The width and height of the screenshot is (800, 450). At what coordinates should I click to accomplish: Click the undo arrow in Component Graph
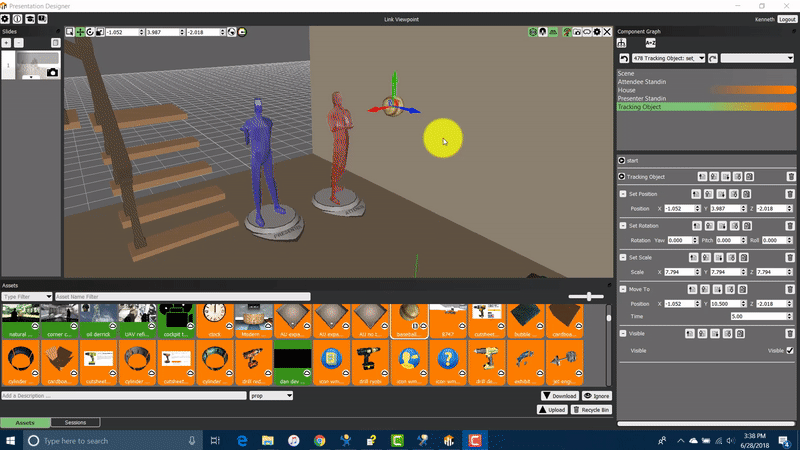point(624,58)
